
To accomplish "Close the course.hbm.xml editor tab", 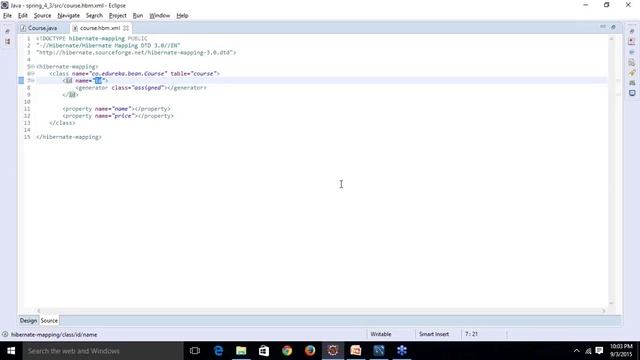I will (x=126, y=28).
